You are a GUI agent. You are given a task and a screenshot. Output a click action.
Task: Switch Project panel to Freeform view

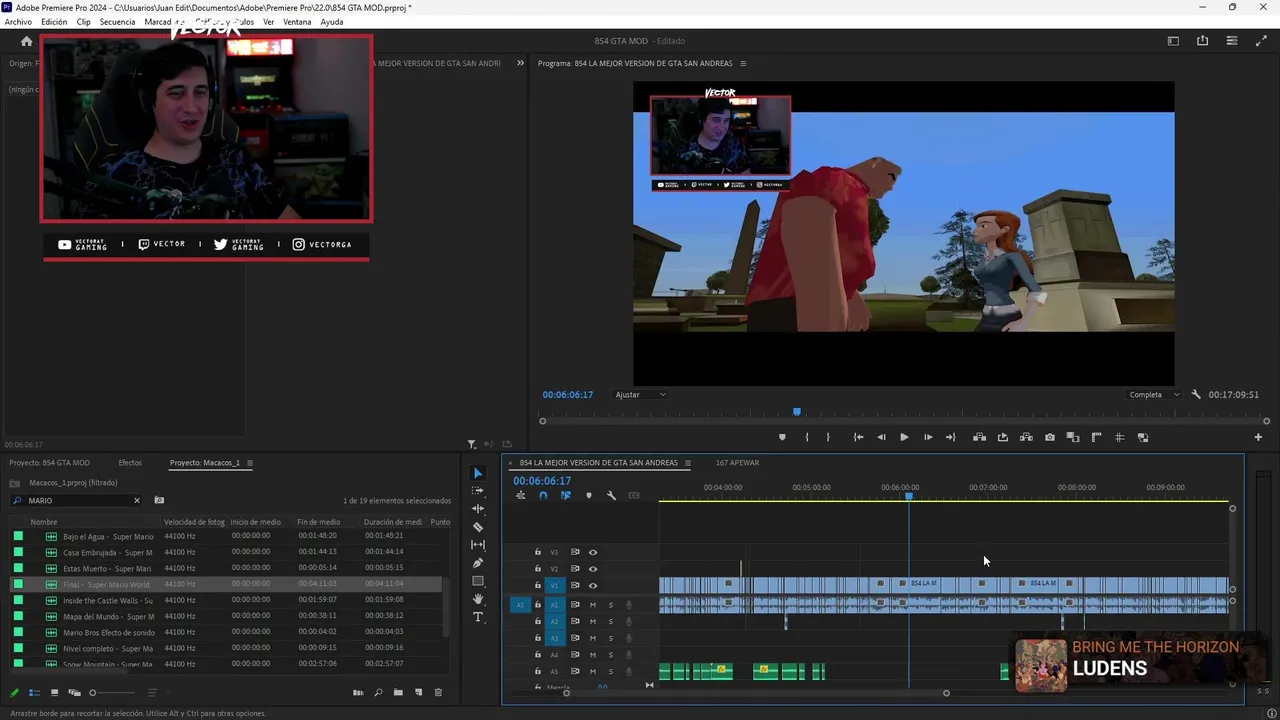pos(74,692)
